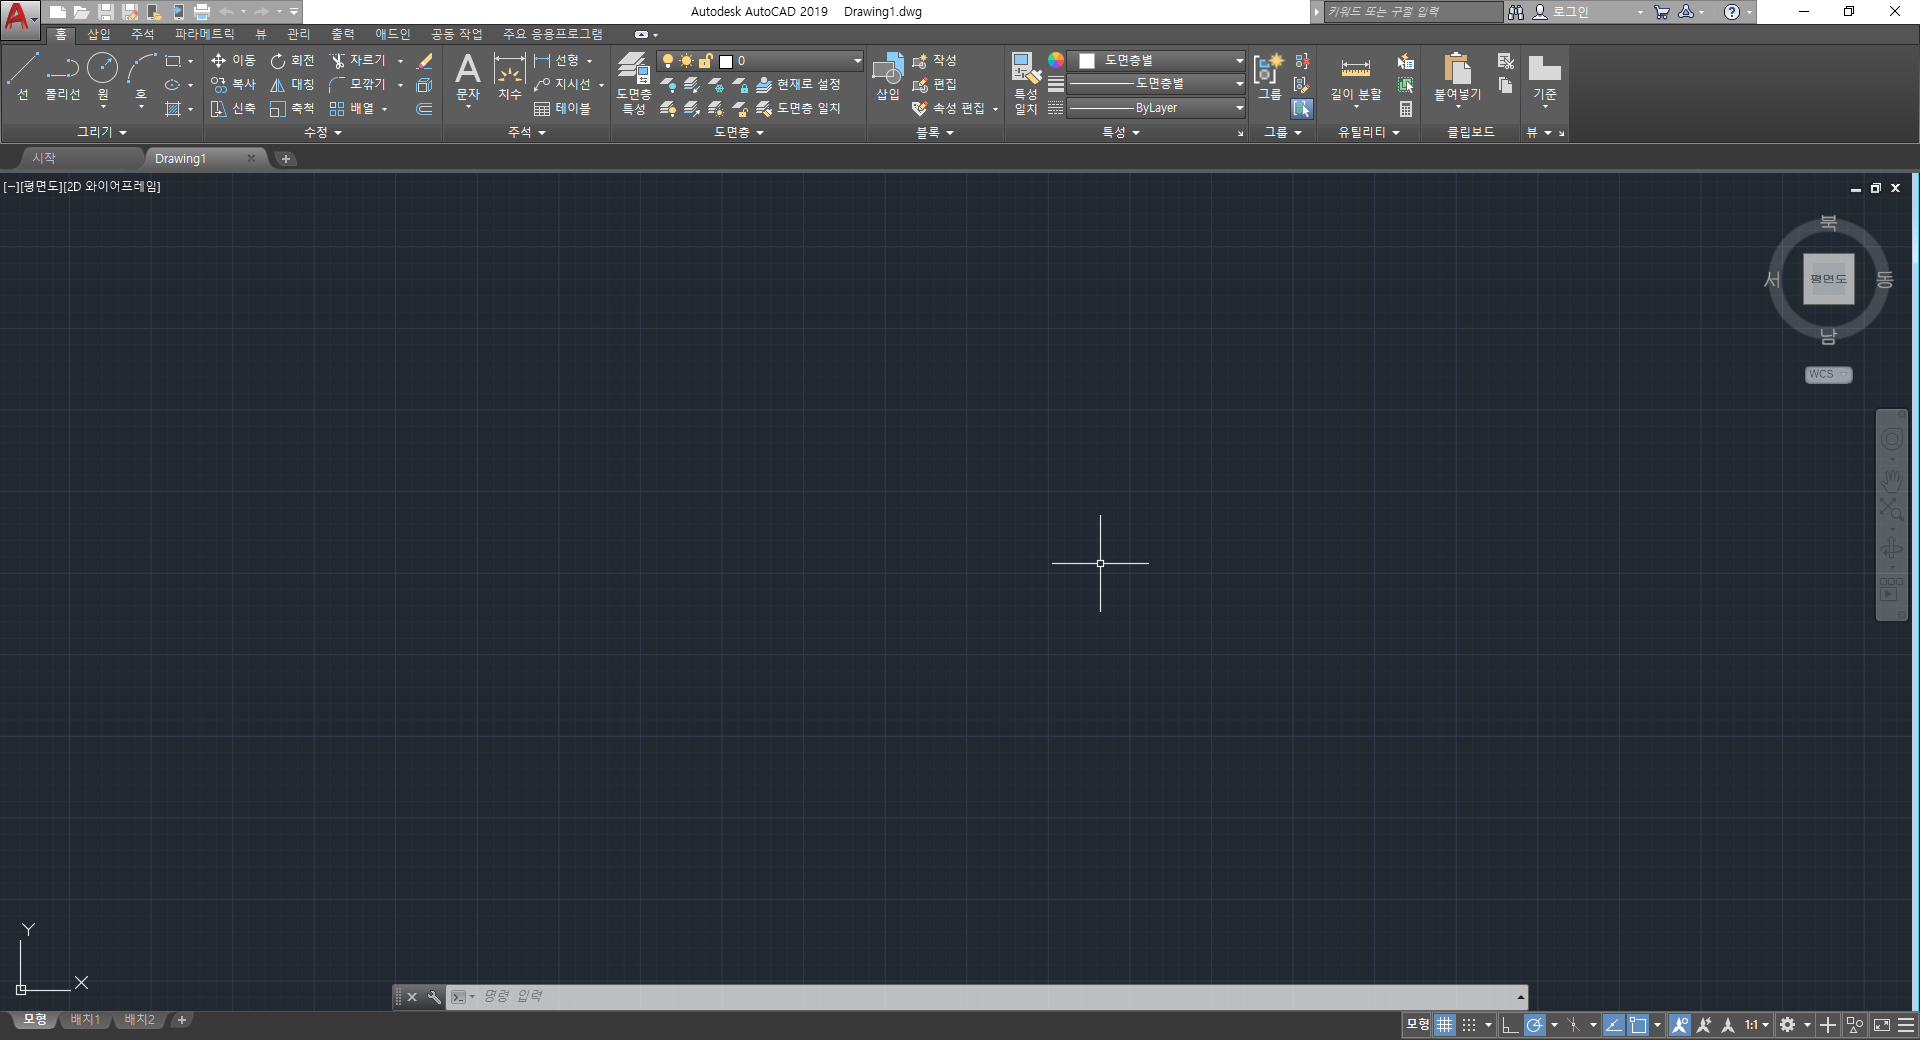Toggle snap mode dots in status bar
The height and width of the screenshot is (1040, 1920).
click(x=1469, y=1025)
